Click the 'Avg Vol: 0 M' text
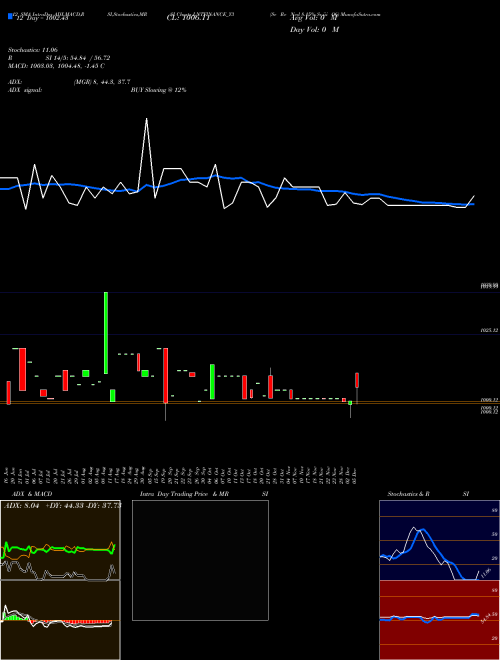Screen dimensions: 500x660 (314, 18)
